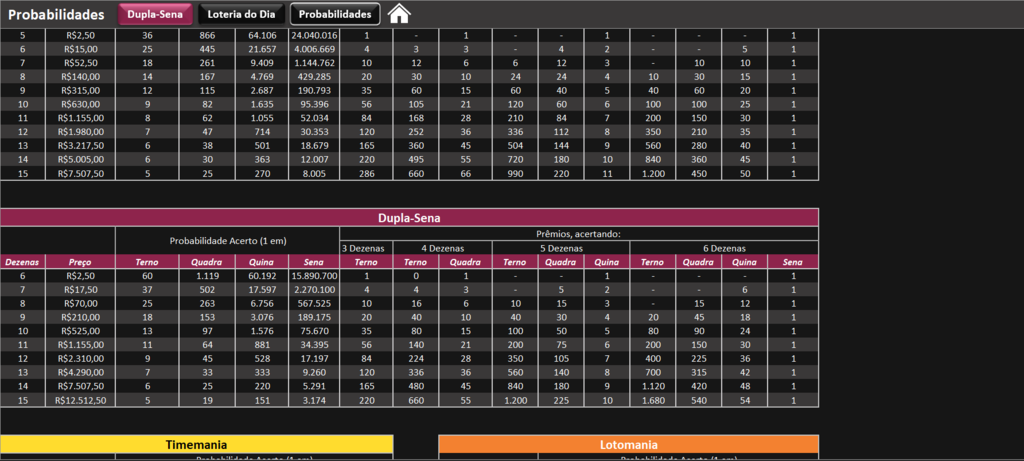Select the price cell R$140,00 in upper table
Viewport: 1024px width, 461px height.
tap(80, 76)
